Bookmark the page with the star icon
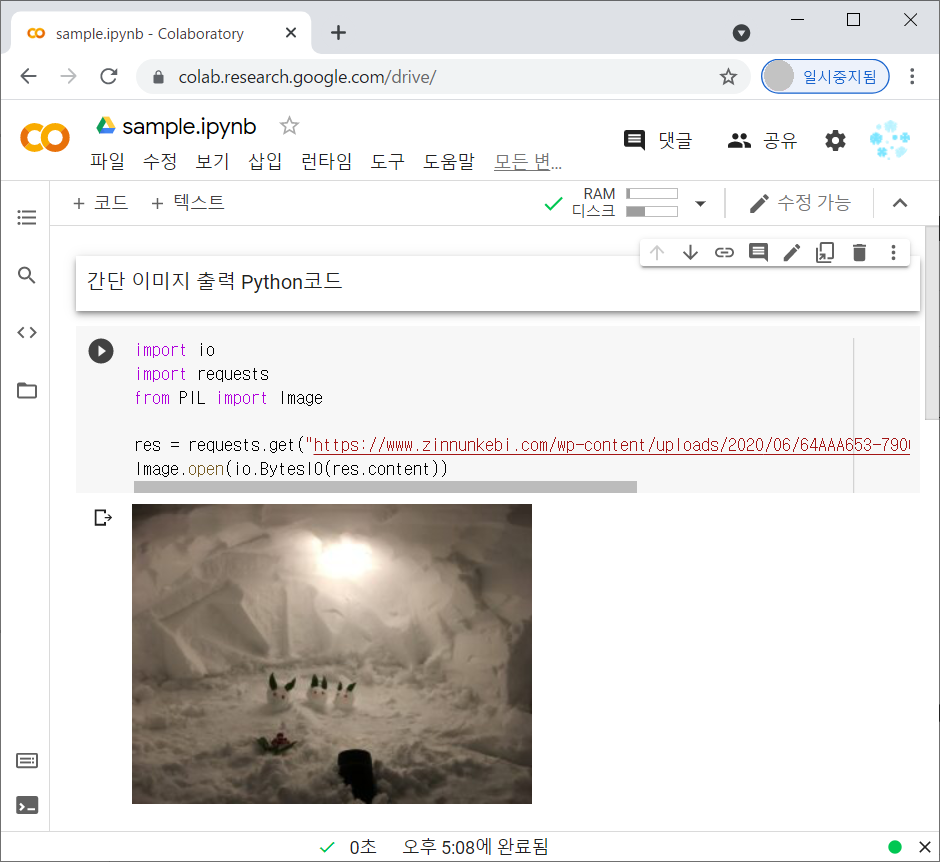The image size is (940, 862). pos(728,77)
